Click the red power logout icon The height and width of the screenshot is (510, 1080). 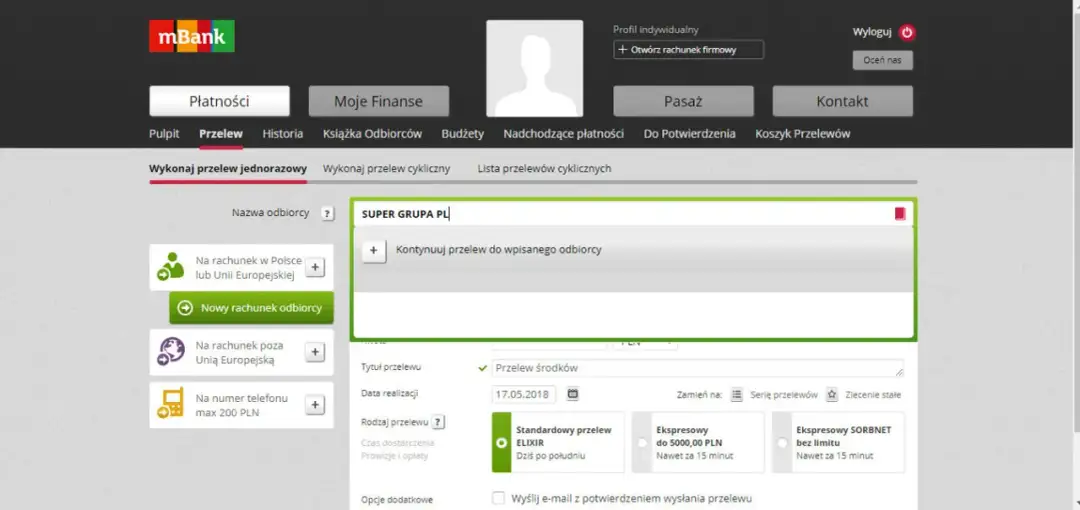(x=907, y=32)
